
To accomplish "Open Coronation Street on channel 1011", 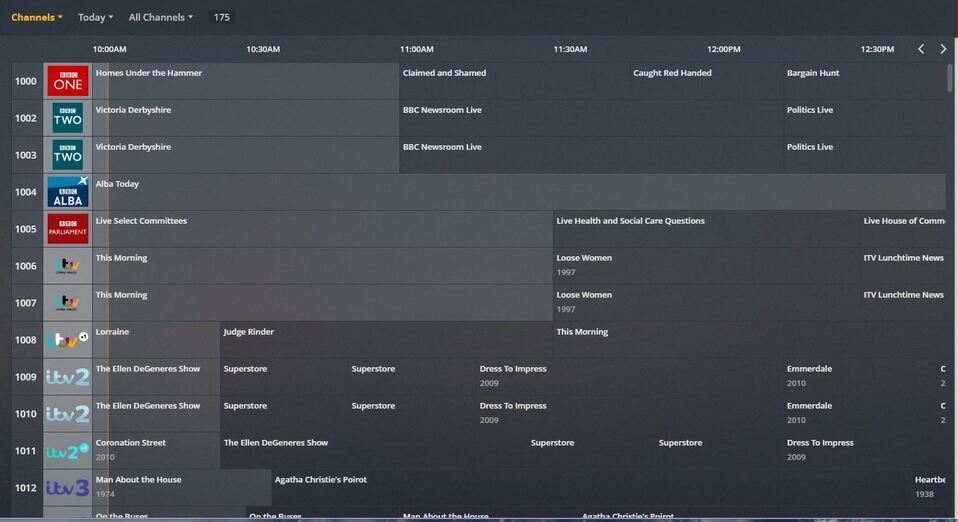I will point(156,450).
